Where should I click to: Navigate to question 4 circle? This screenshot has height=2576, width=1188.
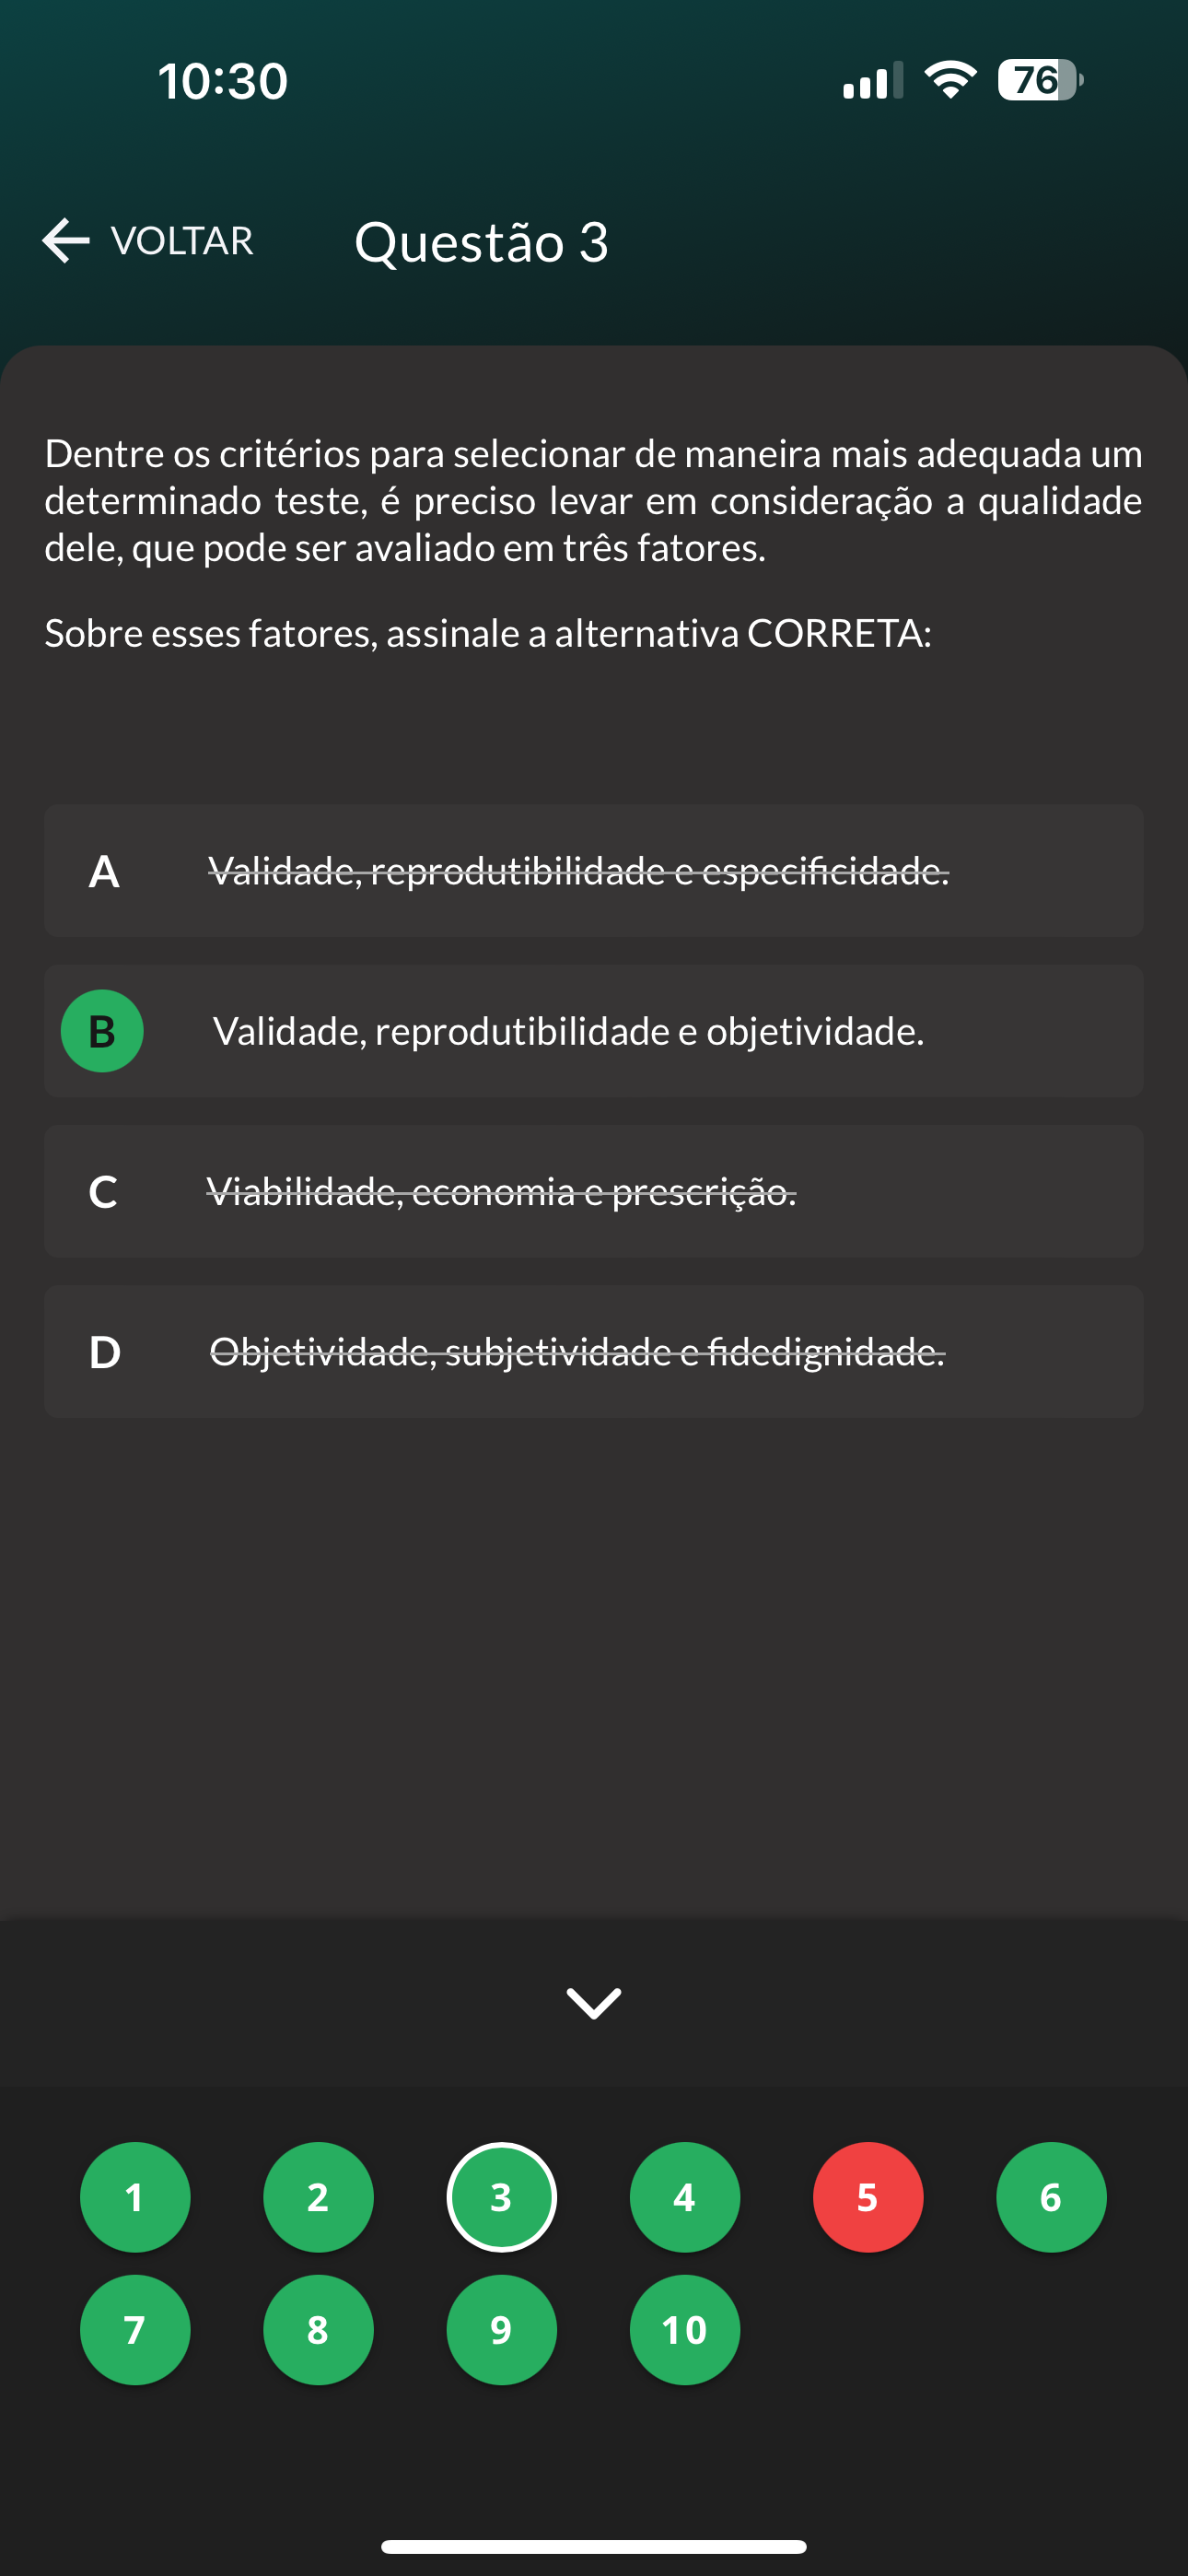(685, 2197)
